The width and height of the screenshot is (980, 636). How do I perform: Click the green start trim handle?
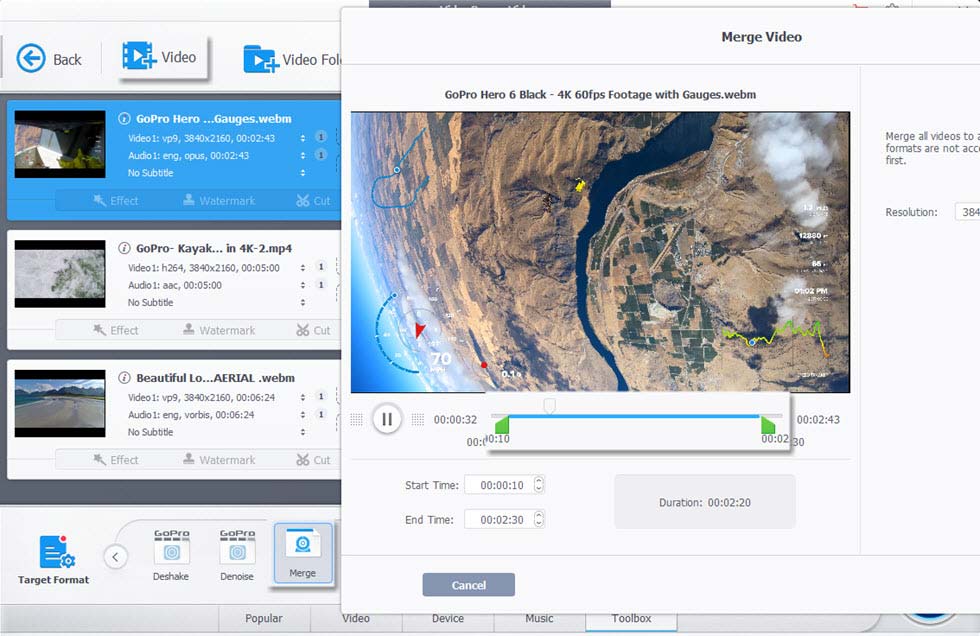(501, 425)
